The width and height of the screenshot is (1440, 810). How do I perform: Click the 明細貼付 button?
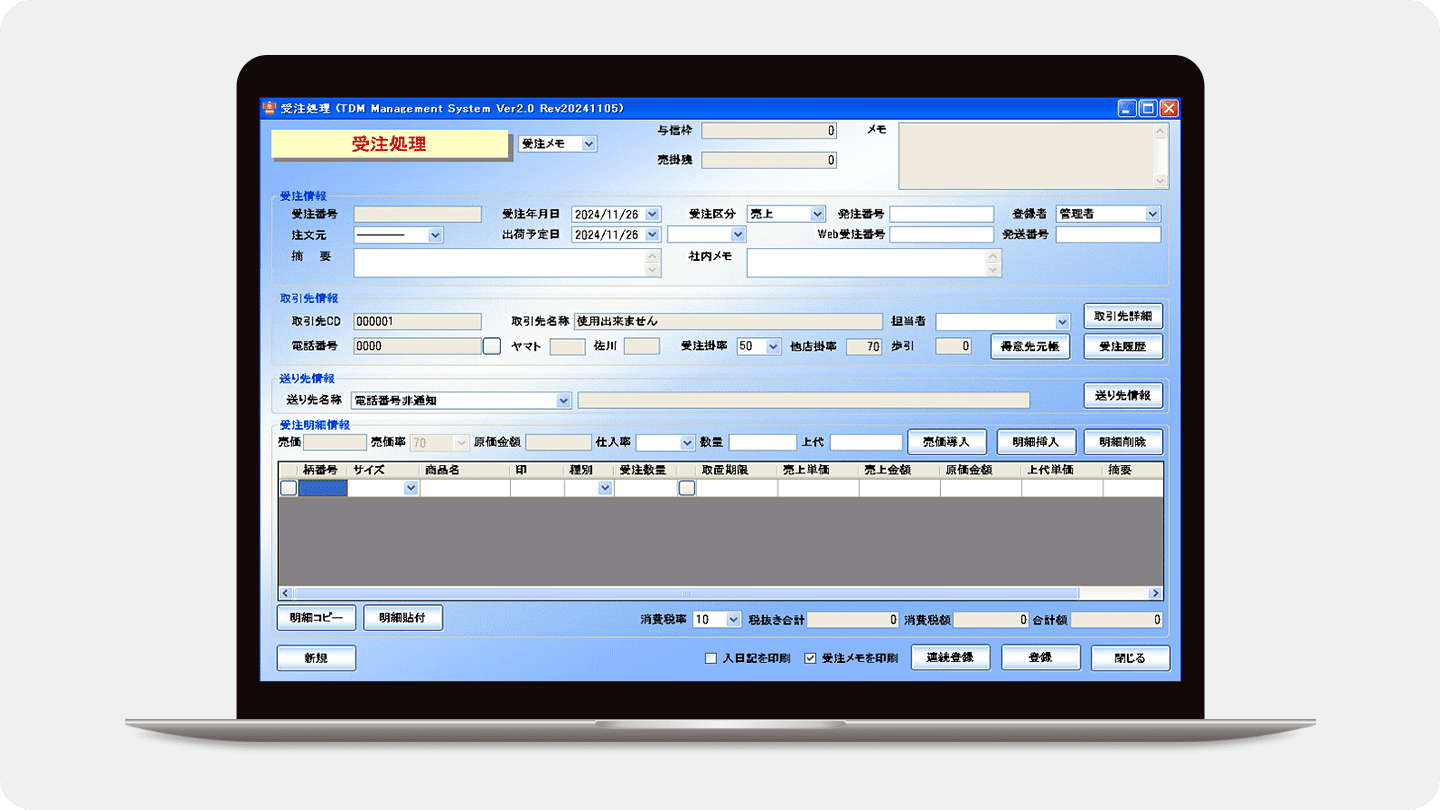(x=403, y=618)
